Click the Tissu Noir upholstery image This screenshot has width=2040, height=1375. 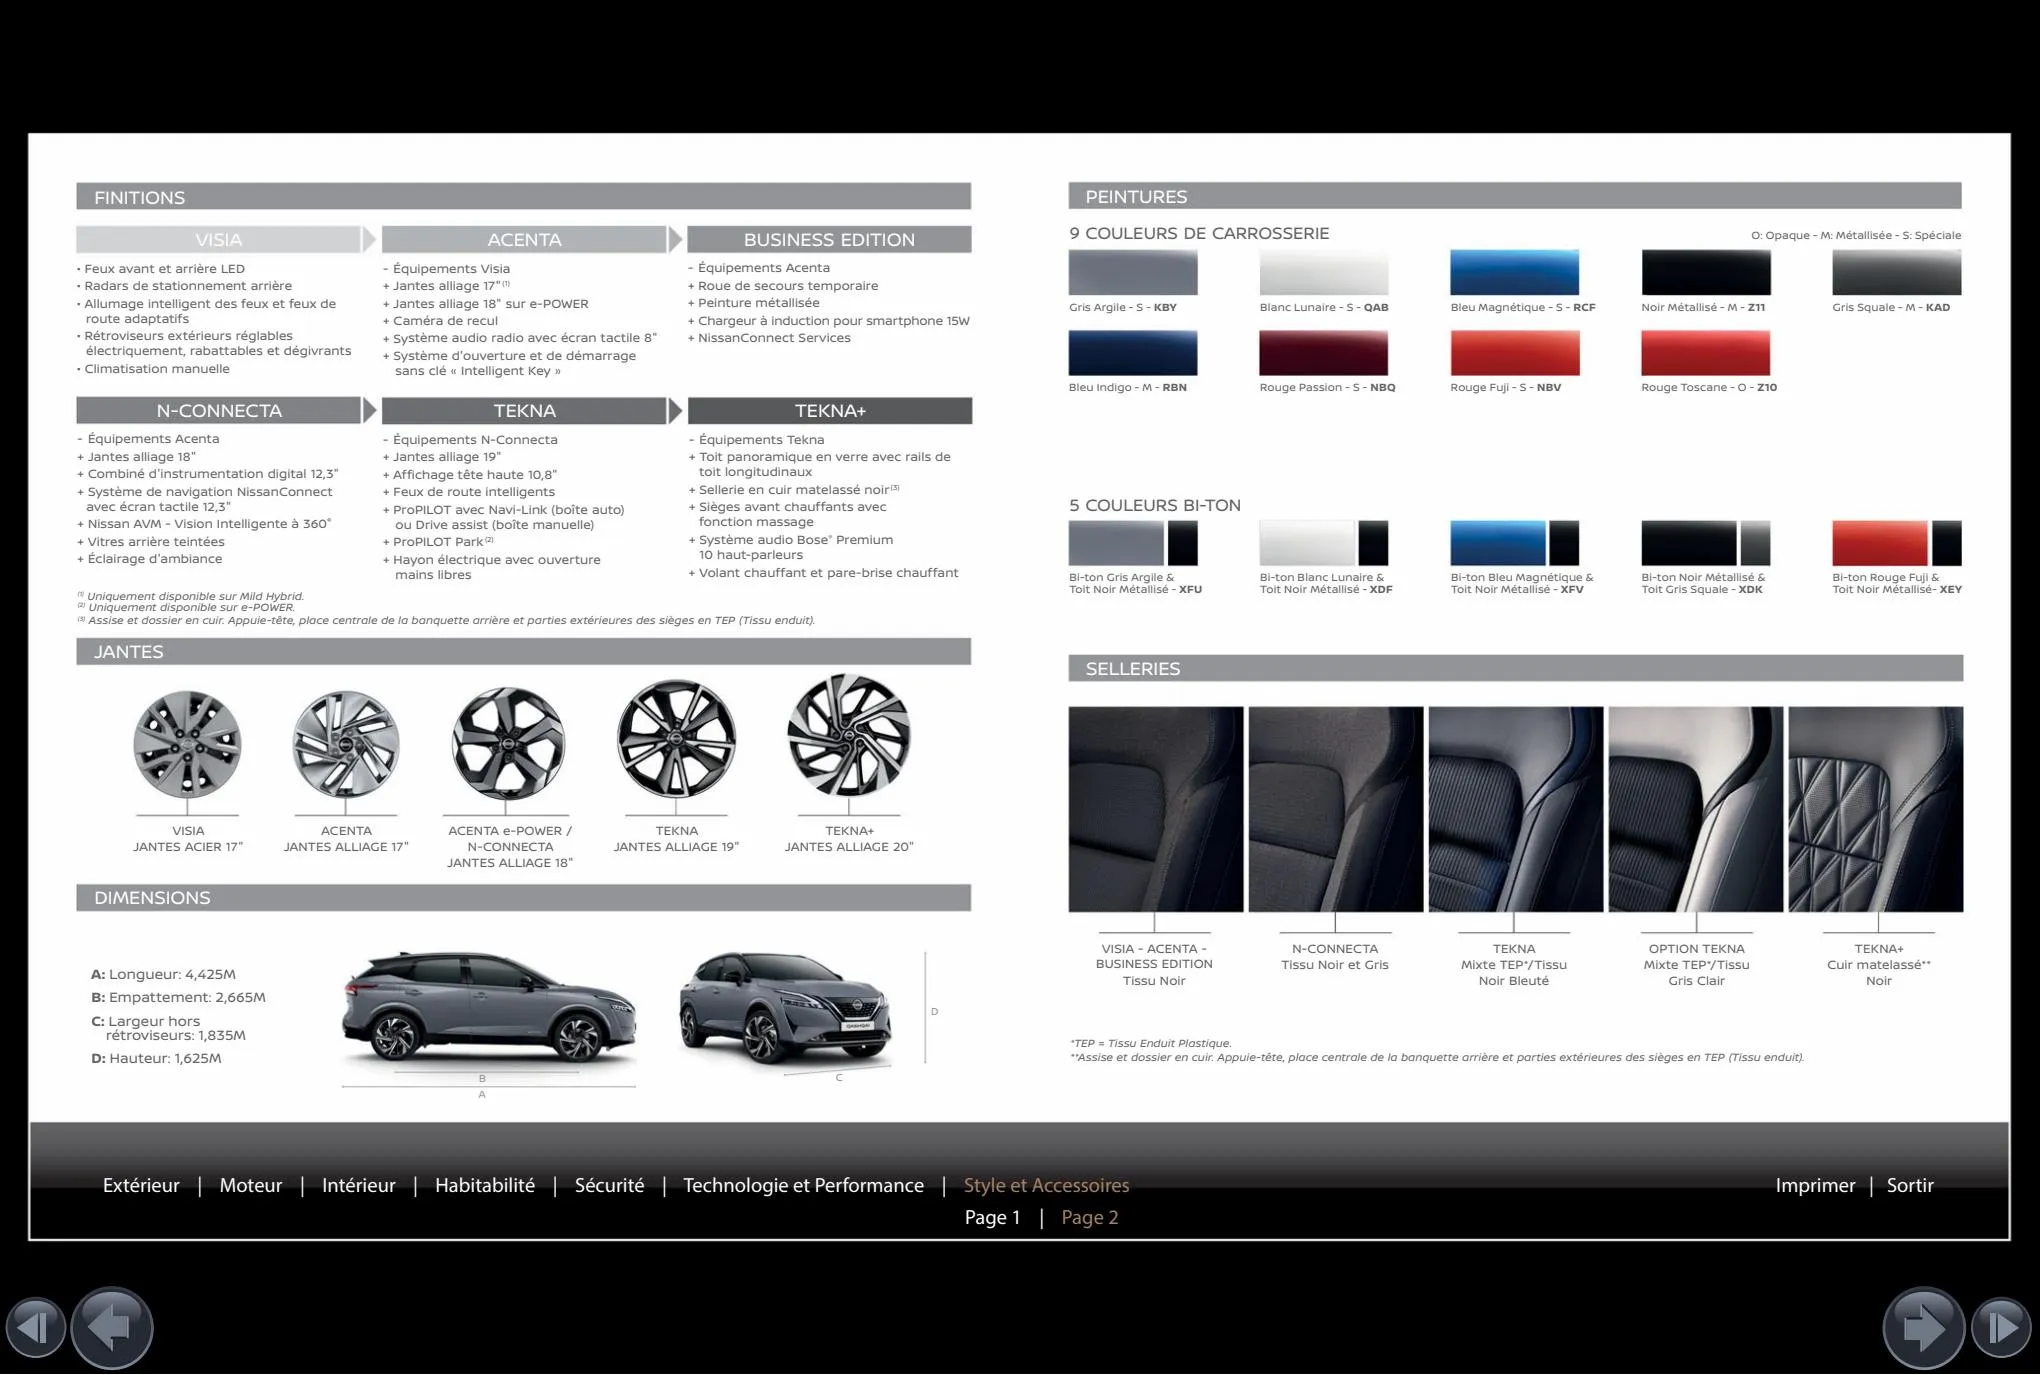(x=1156, y=809)
